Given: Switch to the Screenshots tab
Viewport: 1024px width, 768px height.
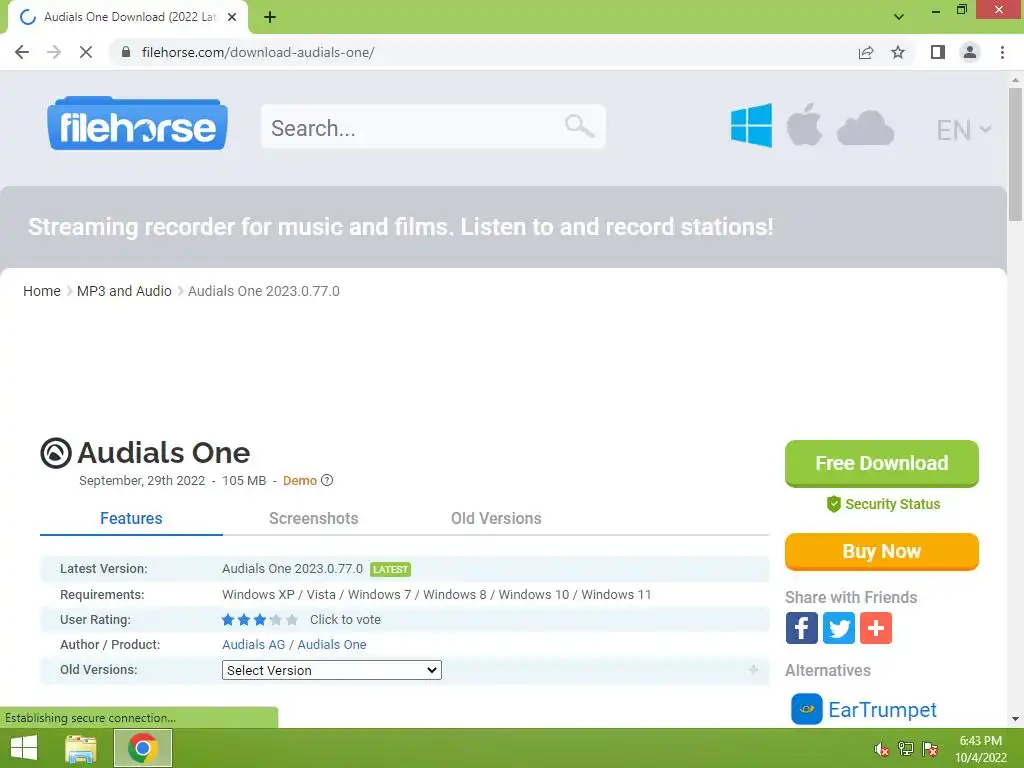Looking at the screenshot, I should tap(313, 519).
